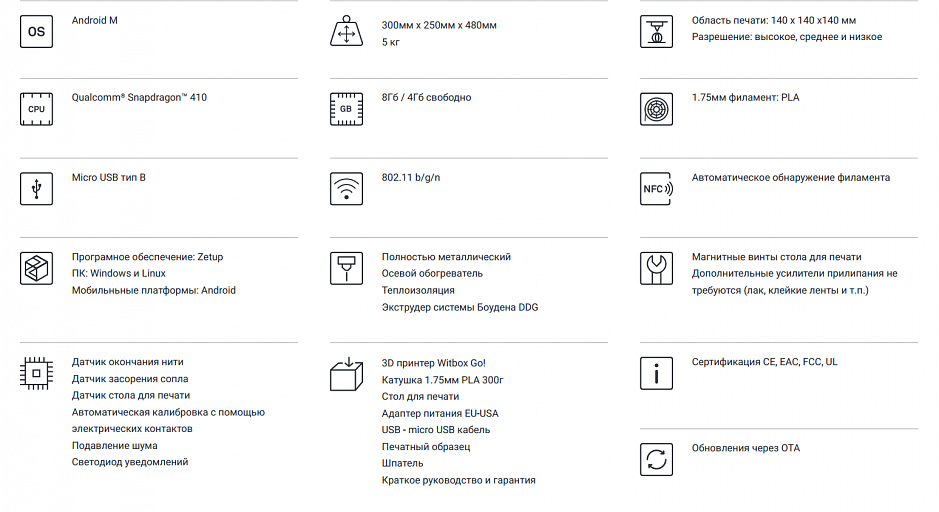Click the Wi-Fi signal icon
This screenshot has height=512, width=939.
pyautogui.click(x=346, y=189)
